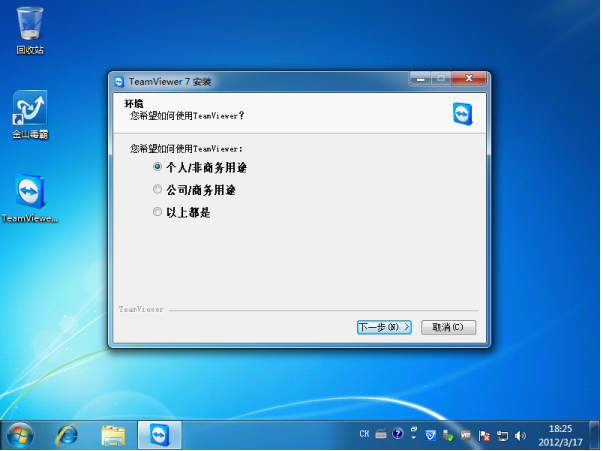Click the 取消 (C) button
Viewport: 601px width, 451px height.
pyautogui.click(x=448, y=327)
